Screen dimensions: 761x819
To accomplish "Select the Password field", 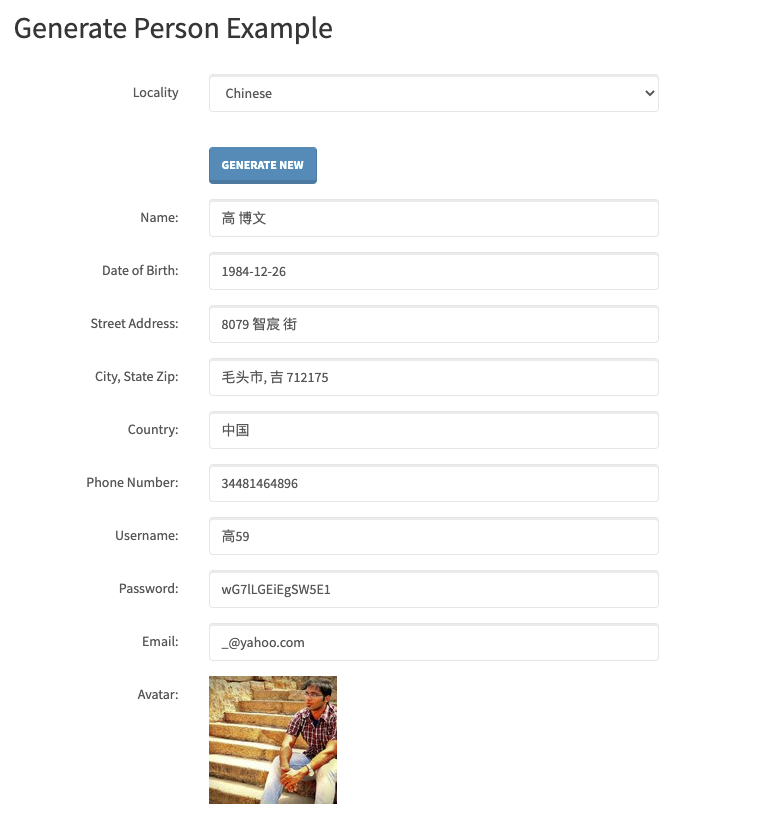I will [x=434, y=589].
